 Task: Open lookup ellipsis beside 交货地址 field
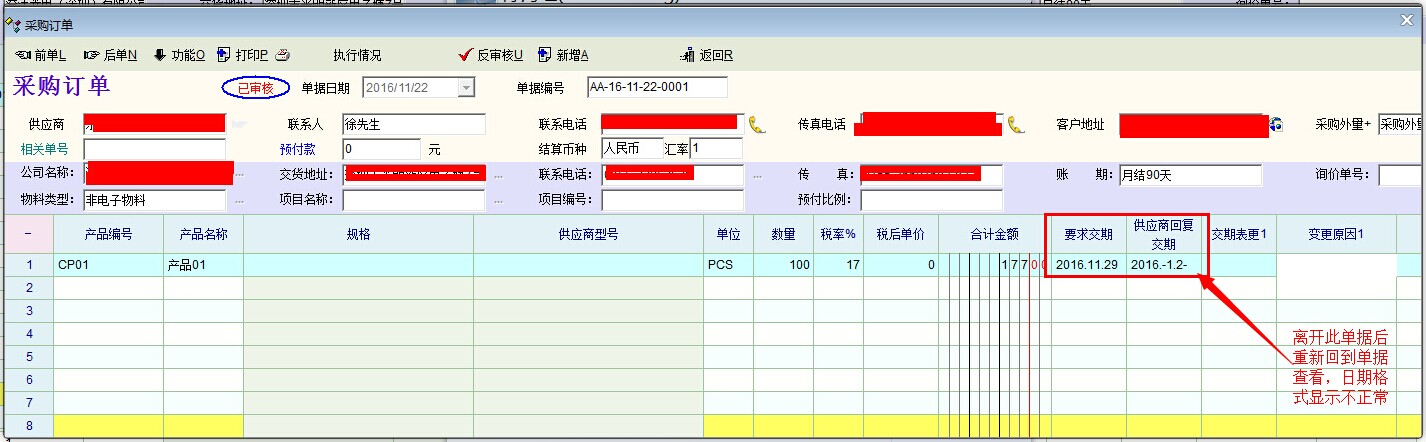(x=498, y=175)
